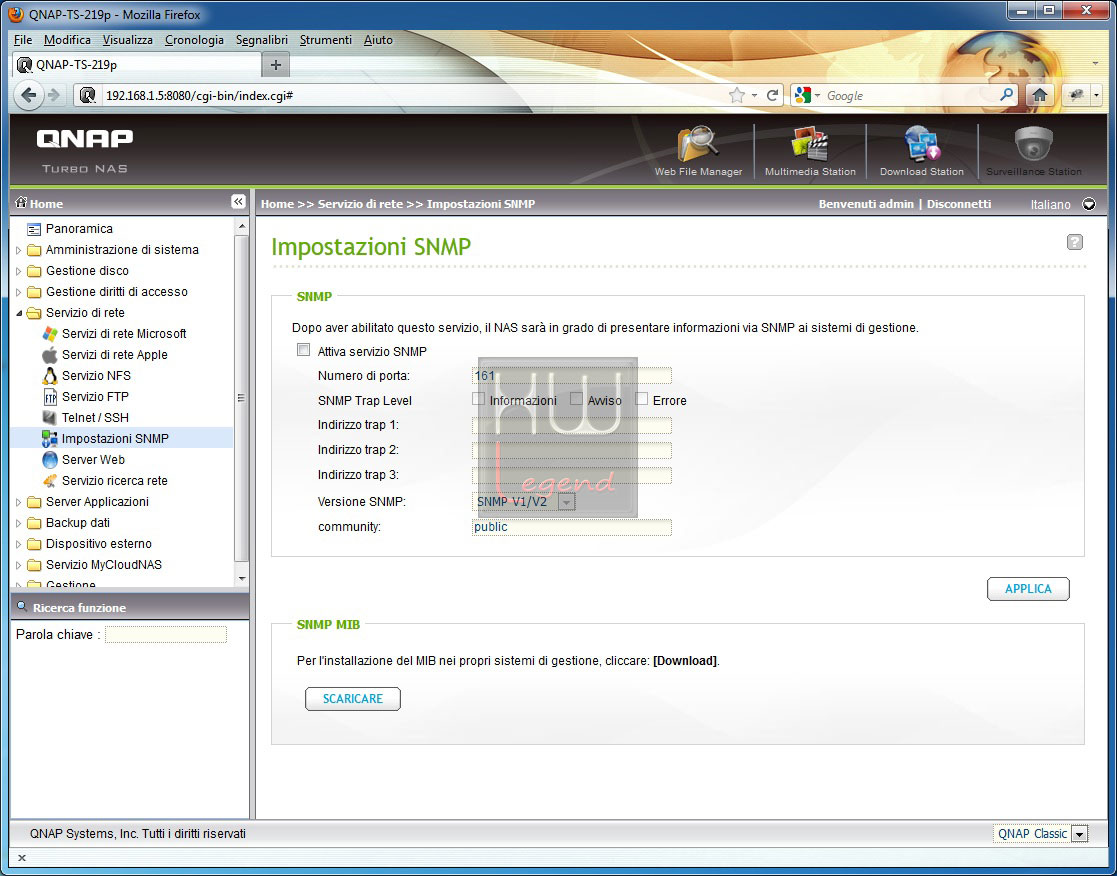Viewport: 1117px width, 876px height.
Task: Open the Italiano language selector arrow
Action: pyautogui.click(x=1089, y=204)
